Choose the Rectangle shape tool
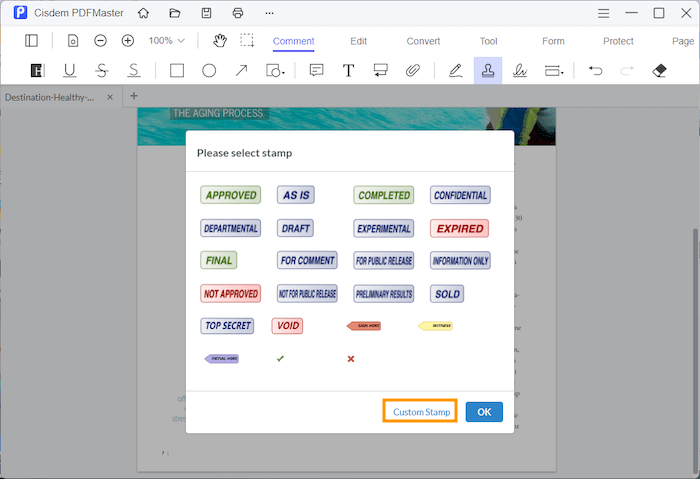700x479 pixels. pos(177,71)
